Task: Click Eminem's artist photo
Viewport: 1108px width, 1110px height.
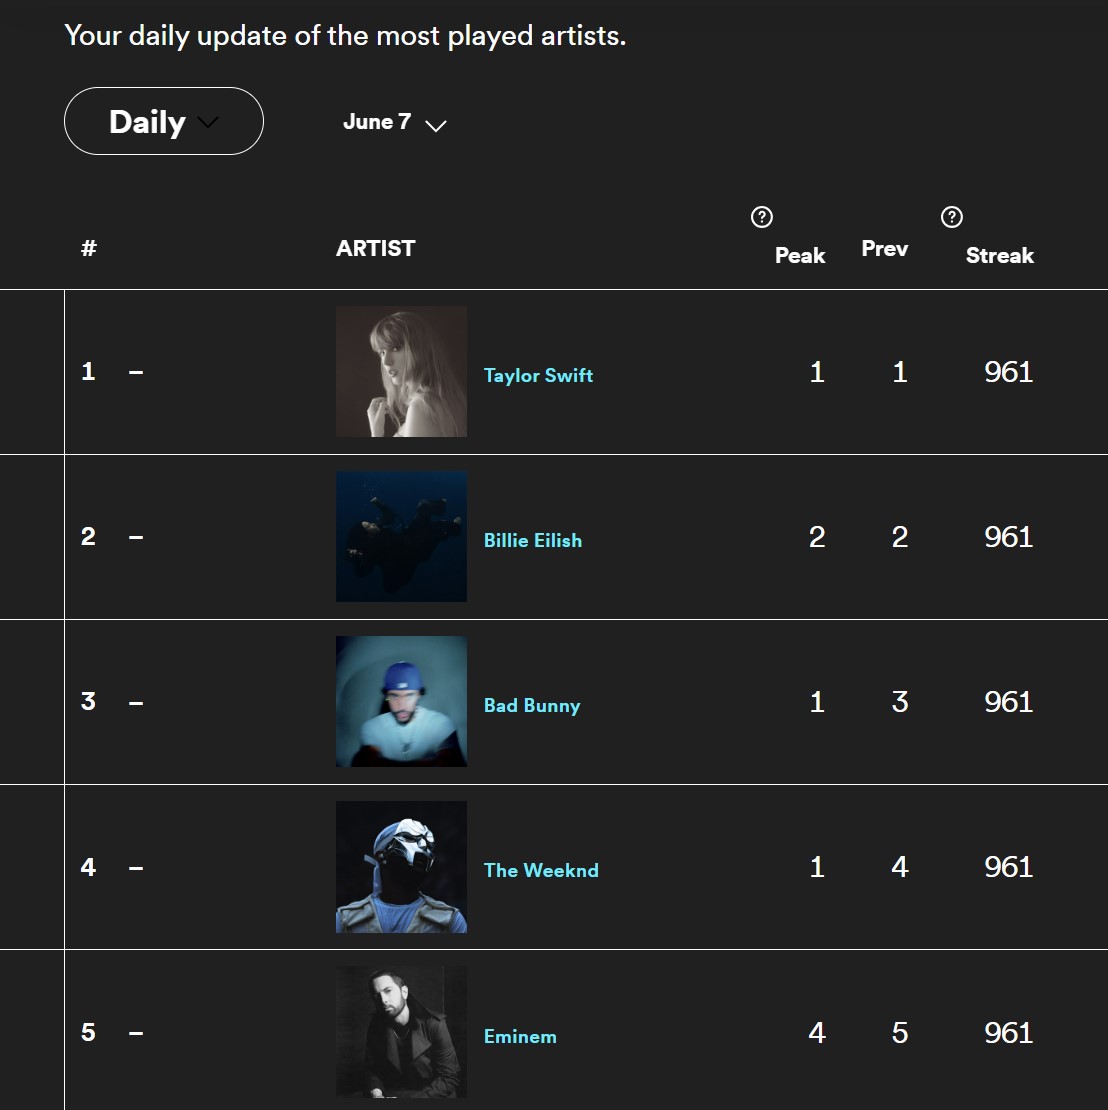Action: pos(401,1032)
